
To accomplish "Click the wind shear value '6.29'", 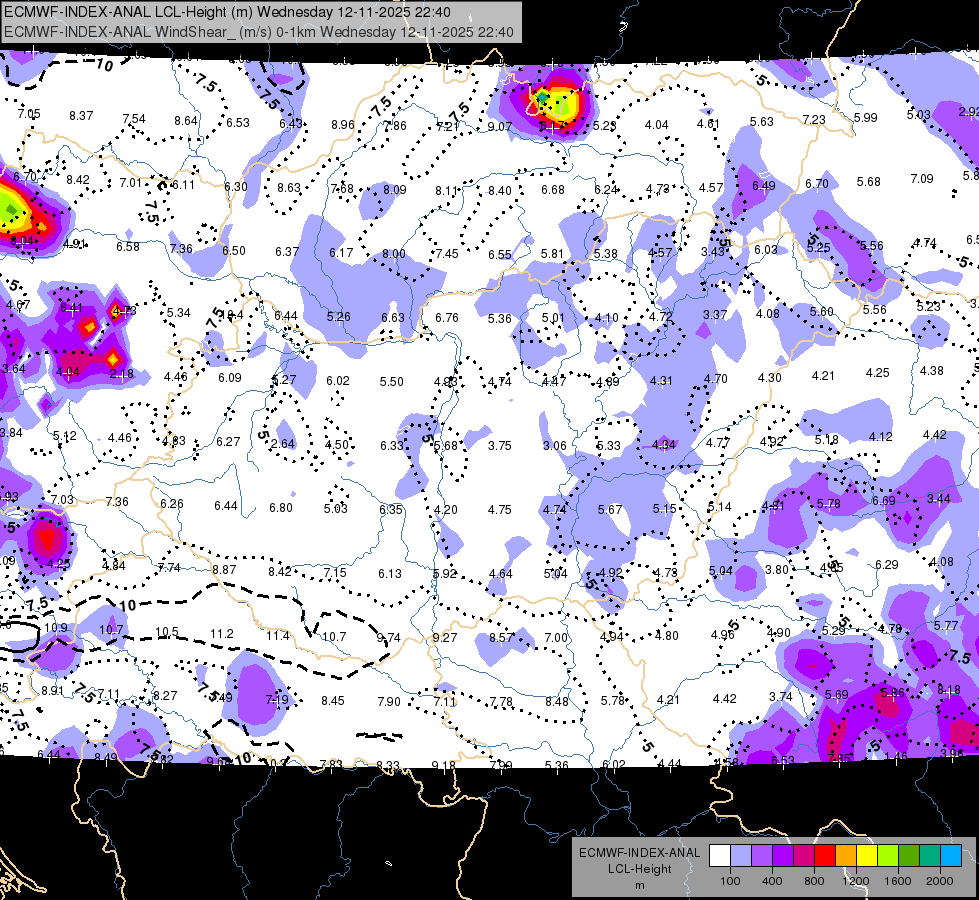I will click(887, 565).
